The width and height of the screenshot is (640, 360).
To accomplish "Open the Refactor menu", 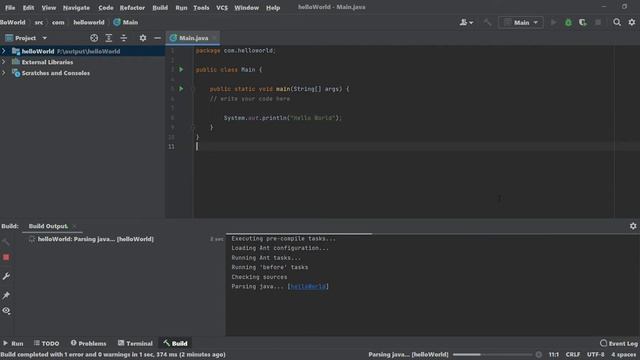I will tap(132, 7).
